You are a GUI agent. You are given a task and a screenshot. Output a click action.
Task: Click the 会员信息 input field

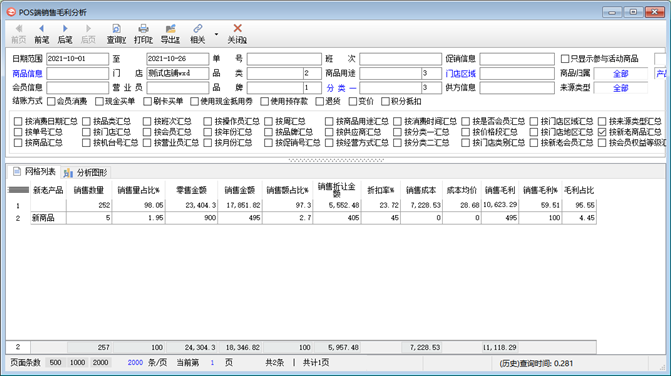[x=77, y=88]
